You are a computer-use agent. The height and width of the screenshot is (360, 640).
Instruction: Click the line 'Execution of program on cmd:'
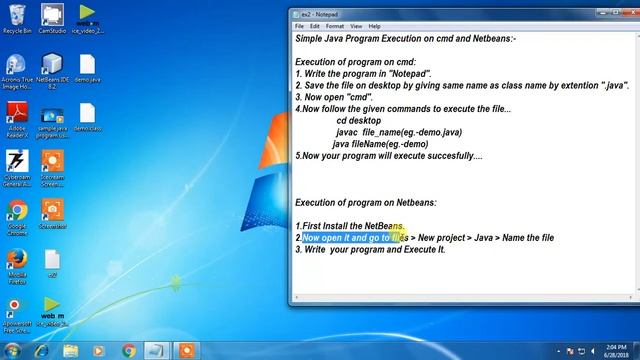coord(356,62)
